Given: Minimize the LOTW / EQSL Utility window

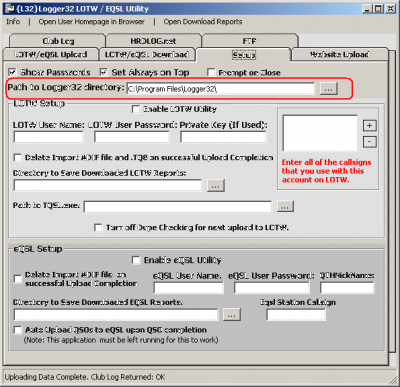Looking at the screenshot, I should coord(367,9).
